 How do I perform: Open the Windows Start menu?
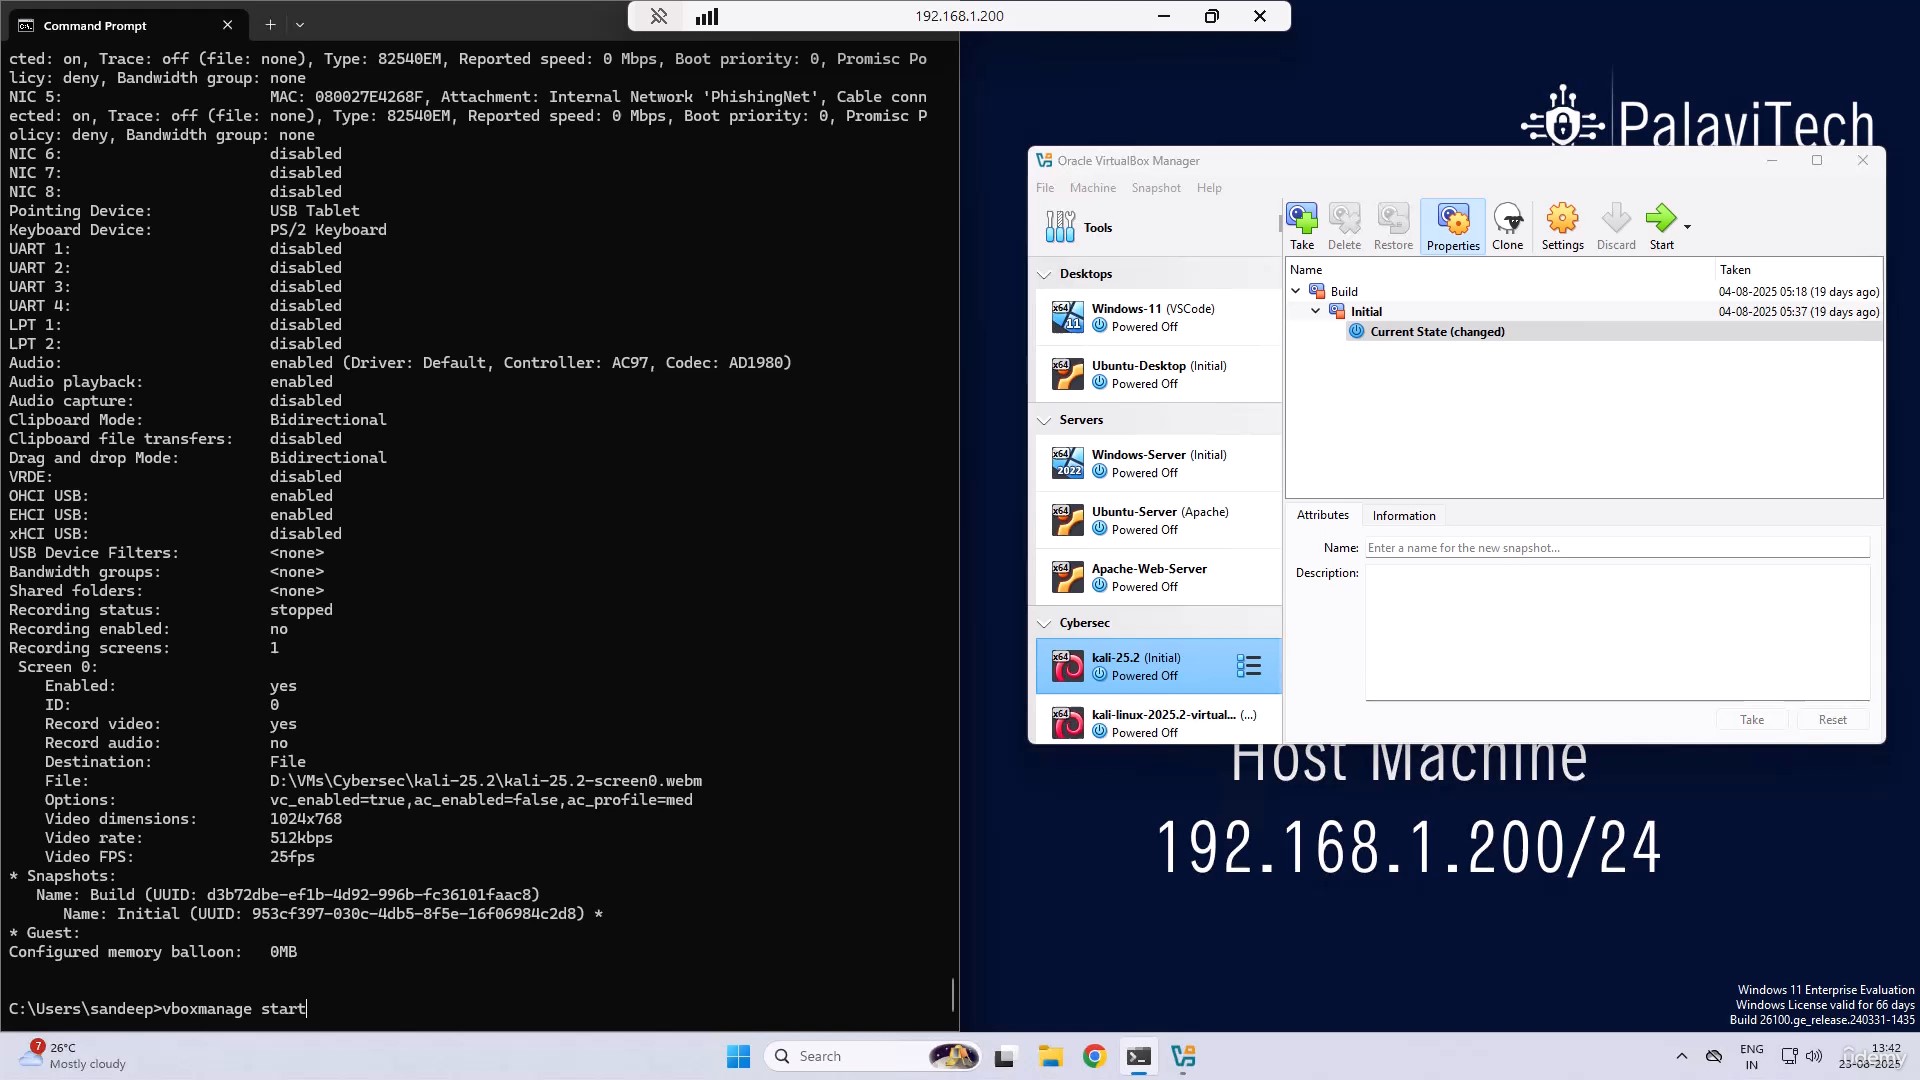(738, 1056)
